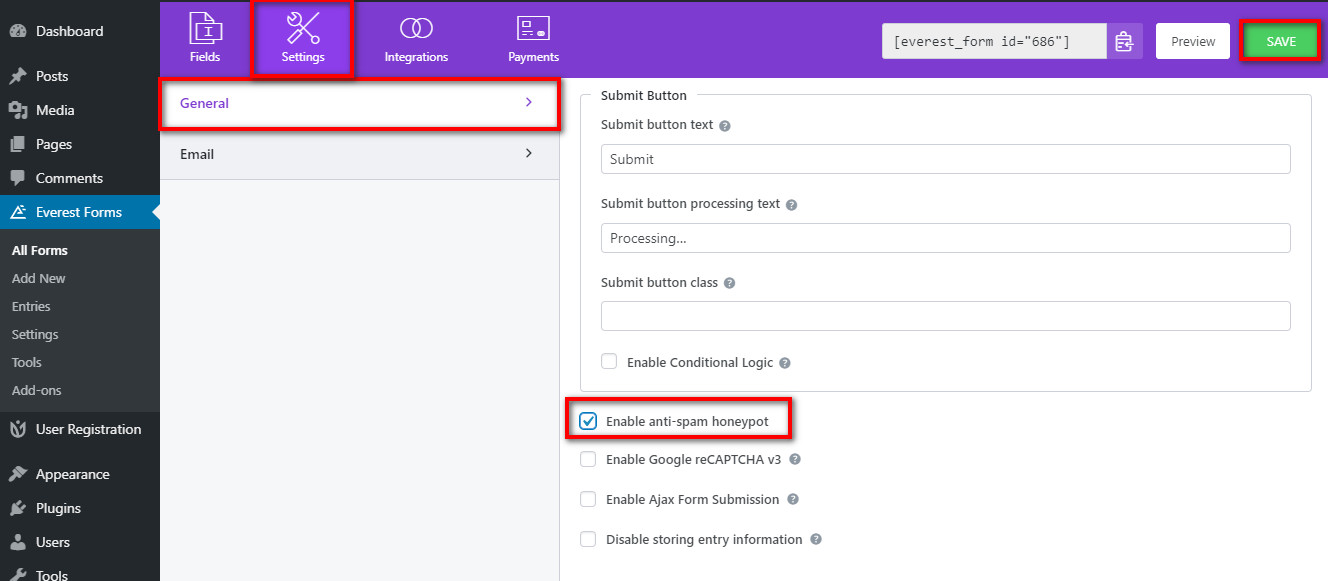This screenshot has width=1328, height=581.
Task: Click the Appearance paintbrush icon
Action: (18, 474)
